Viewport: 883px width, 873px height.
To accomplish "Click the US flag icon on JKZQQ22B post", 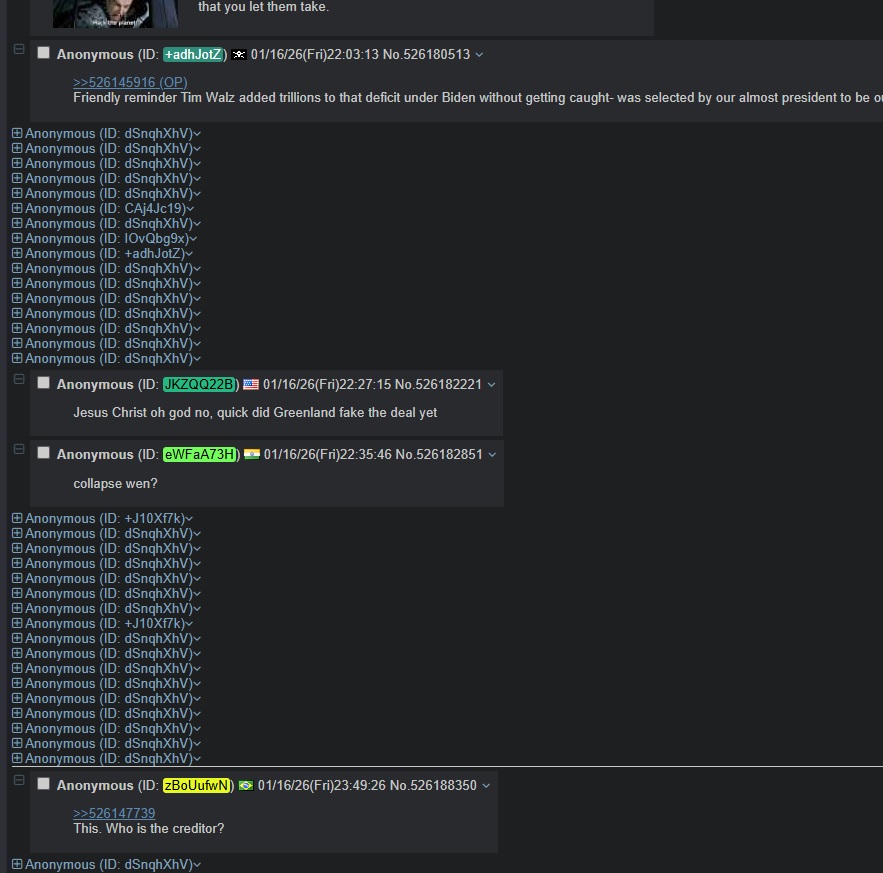I will pyautogui.click(x=251, y=385).
